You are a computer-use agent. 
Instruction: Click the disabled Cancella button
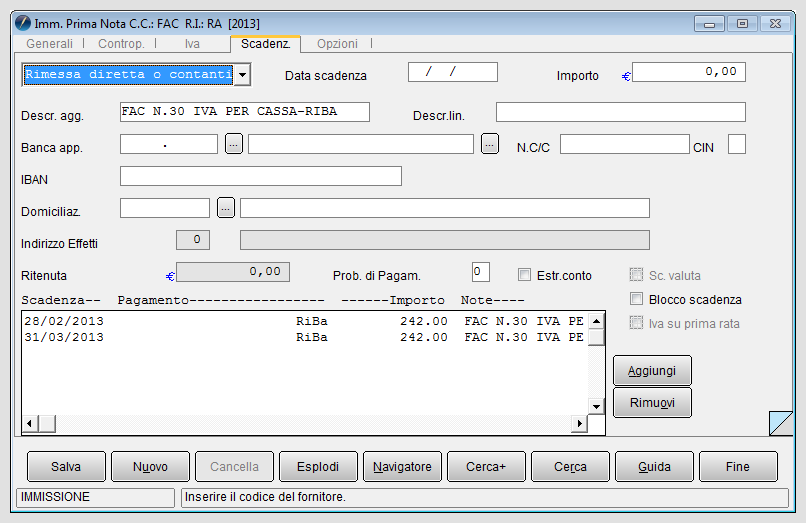(234, 466)
